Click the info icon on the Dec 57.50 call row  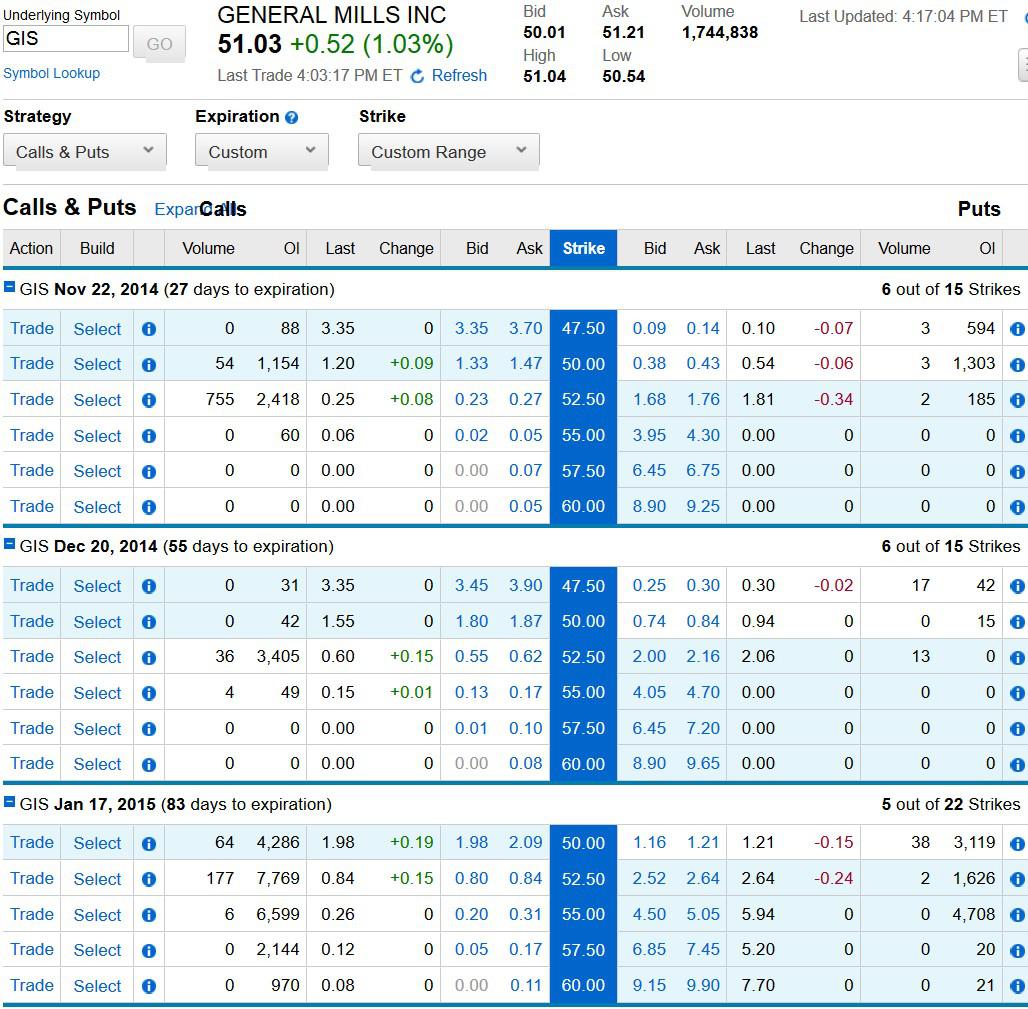point(148,728)
